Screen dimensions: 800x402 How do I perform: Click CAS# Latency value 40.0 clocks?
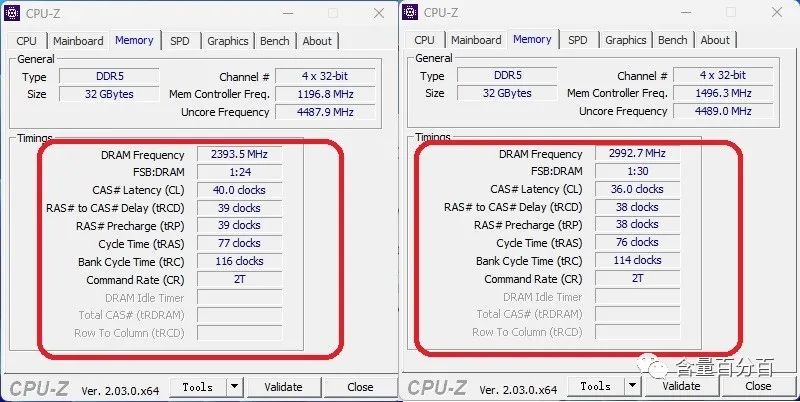239,190
